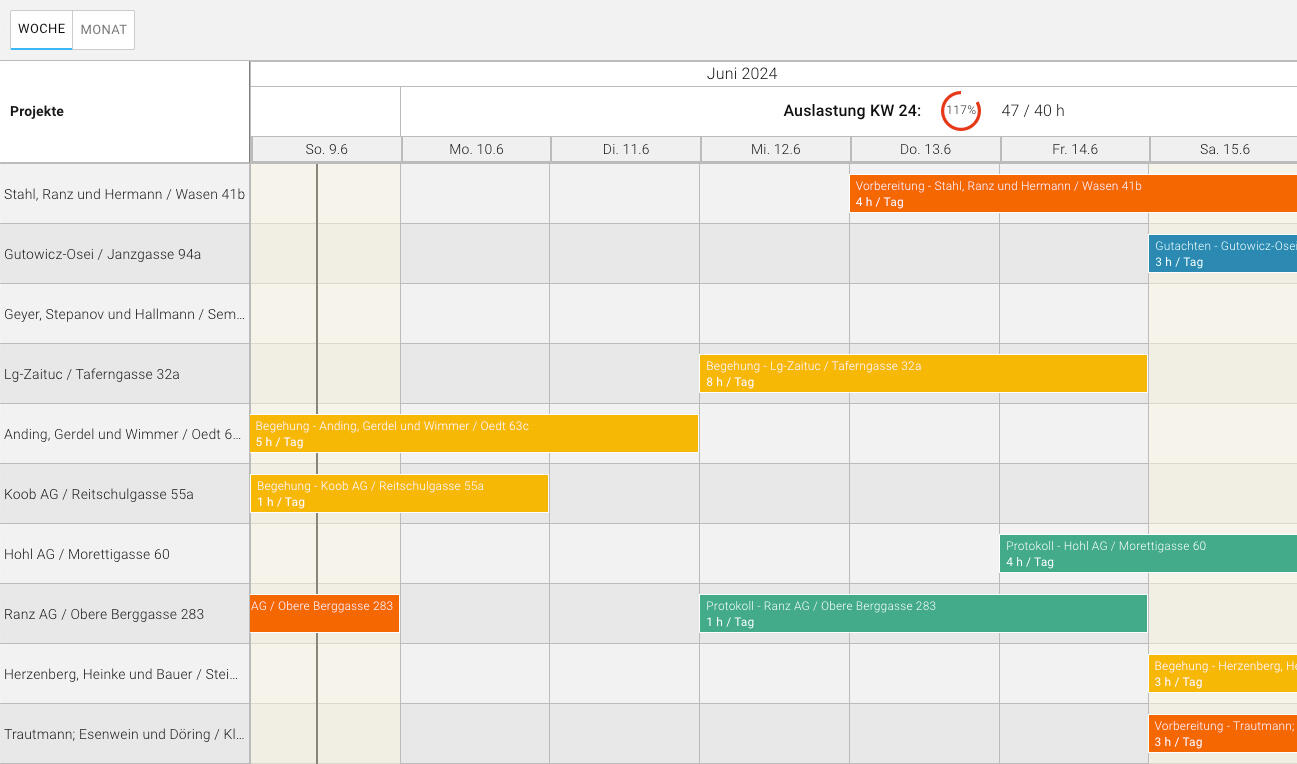The width and height of the screenshot is (1297, 764).
Task: Select the Mi. 12.6 day header
Action: point(776,149)
